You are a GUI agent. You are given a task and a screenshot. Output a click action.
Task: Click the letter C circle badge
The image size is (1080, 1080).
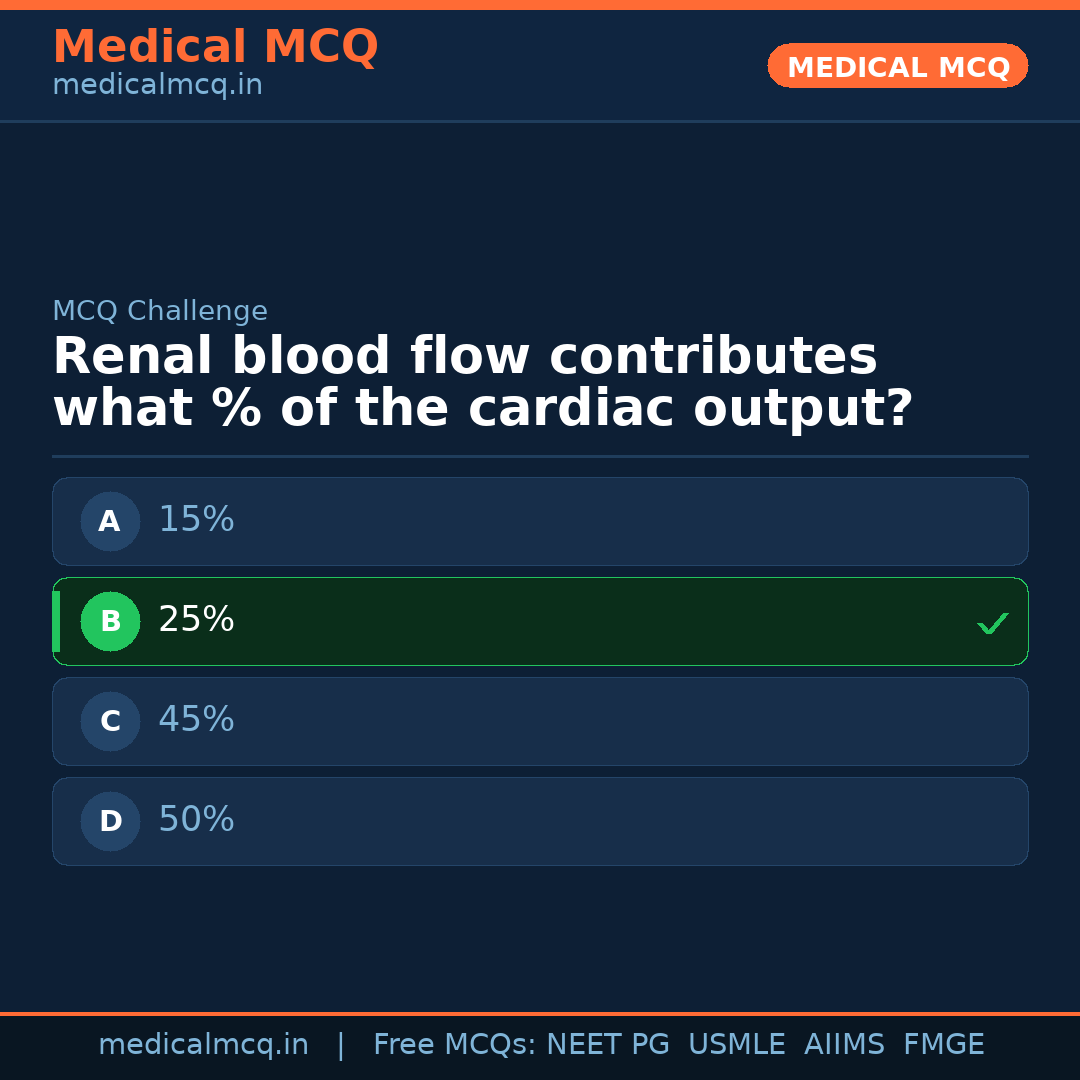110,721
